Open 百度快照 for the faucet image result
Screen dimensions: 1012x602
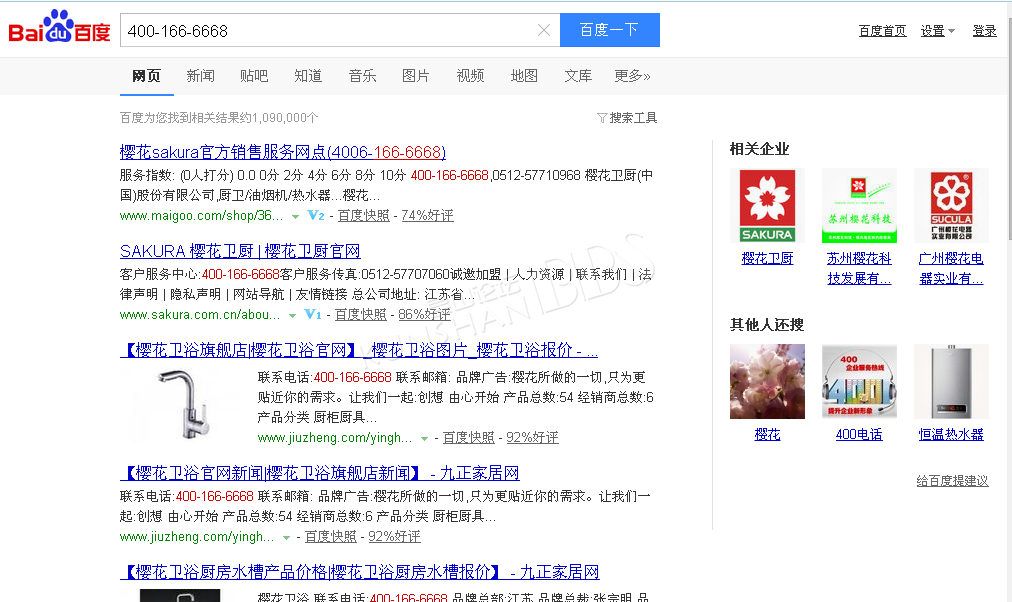point(469,437)
